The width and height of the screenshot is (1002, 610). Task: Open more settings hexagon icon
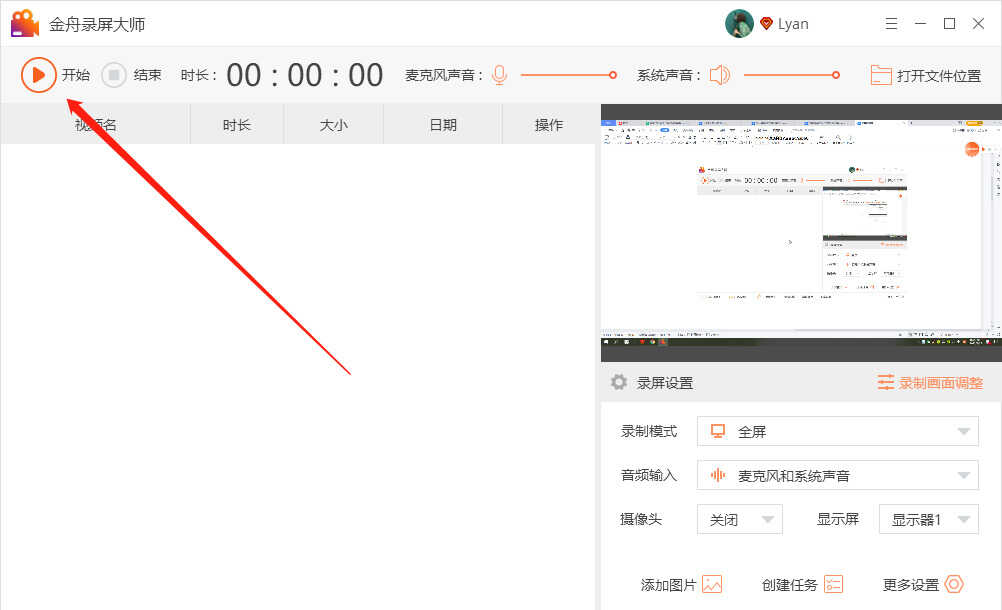(953, 584)
